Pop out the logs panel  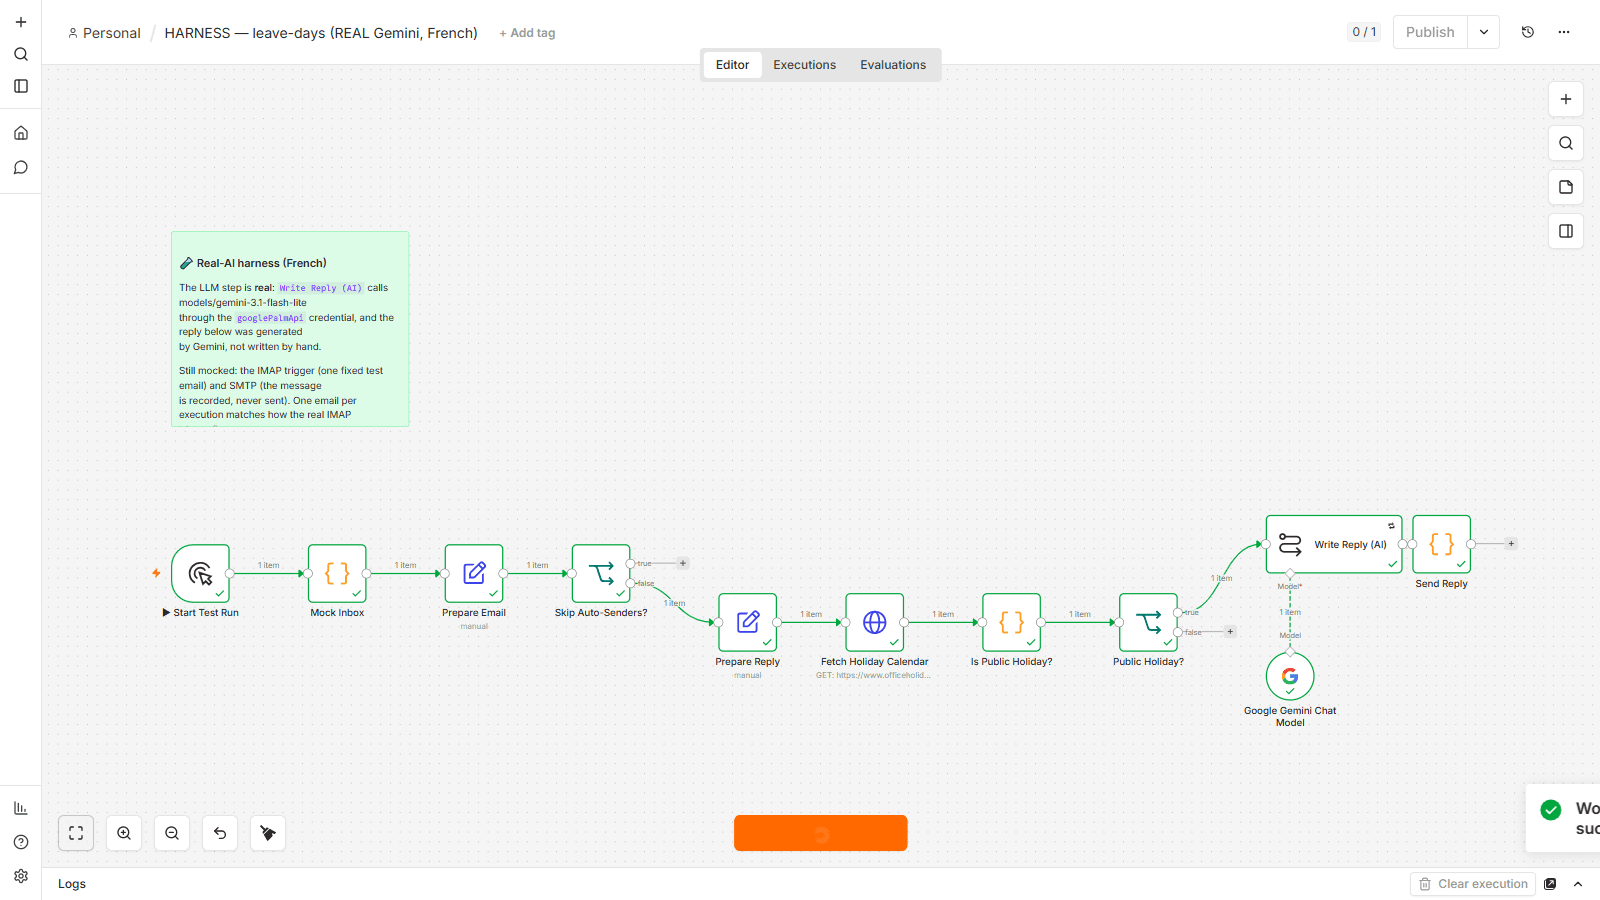(x=1550, y=884)
